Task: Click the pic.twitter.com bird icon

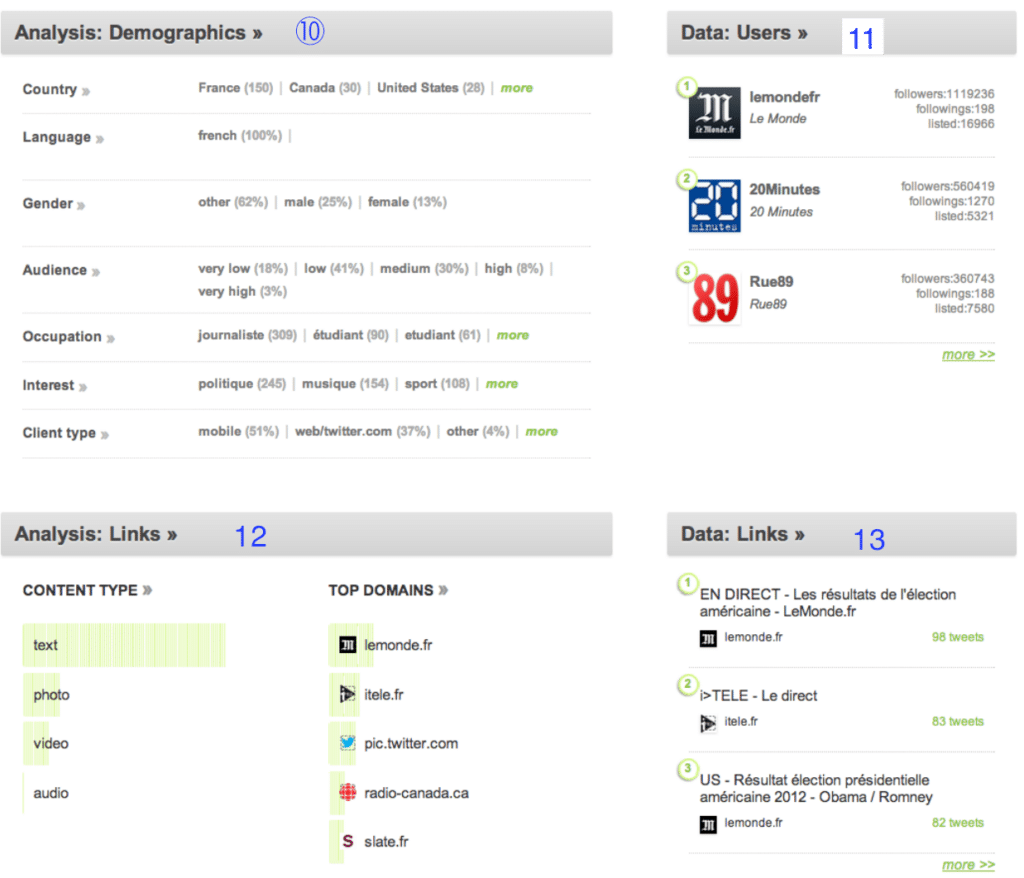Action: point(347,743)
